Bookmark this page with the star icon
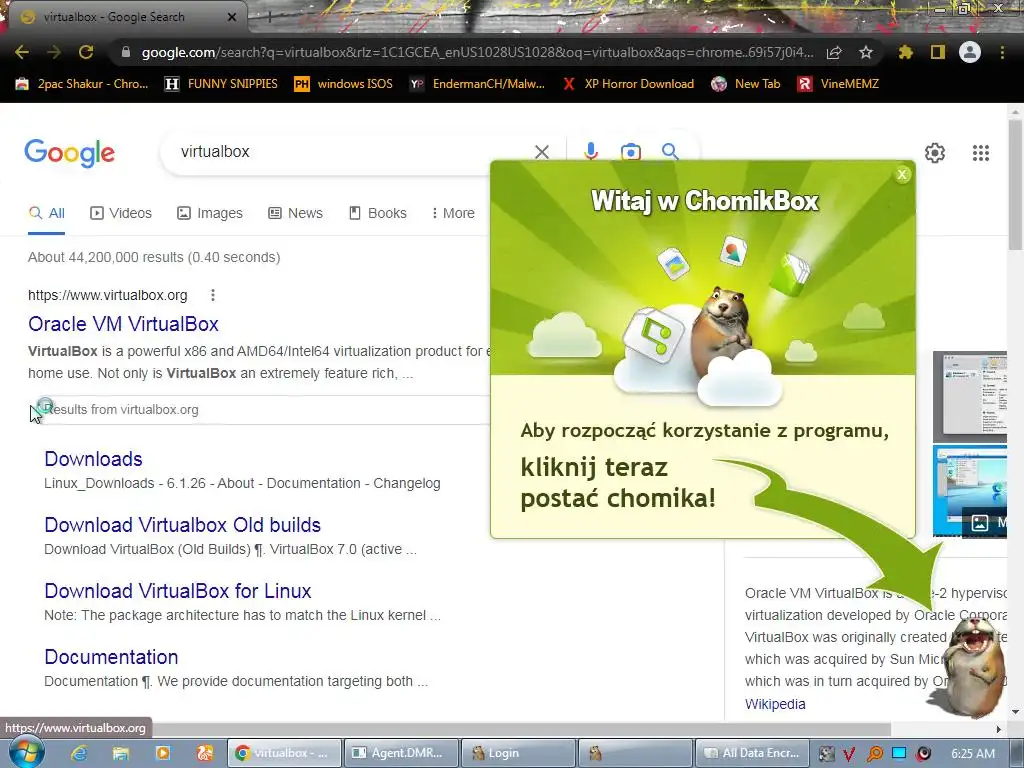This screenshot has width=1024, height=768. tap(866, 52)
